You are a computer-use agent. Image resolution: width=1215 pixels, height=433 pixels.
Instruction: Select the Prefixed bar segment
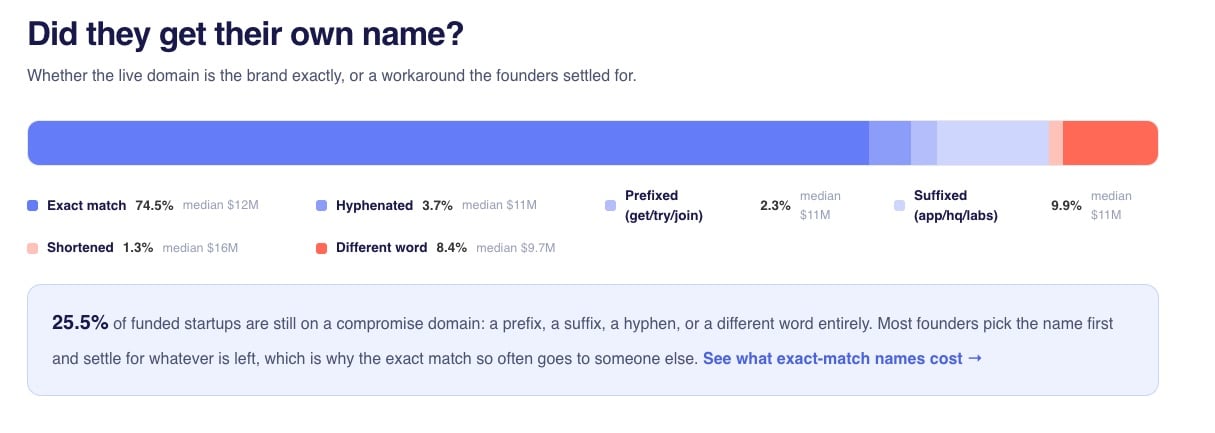pos(924,143)
